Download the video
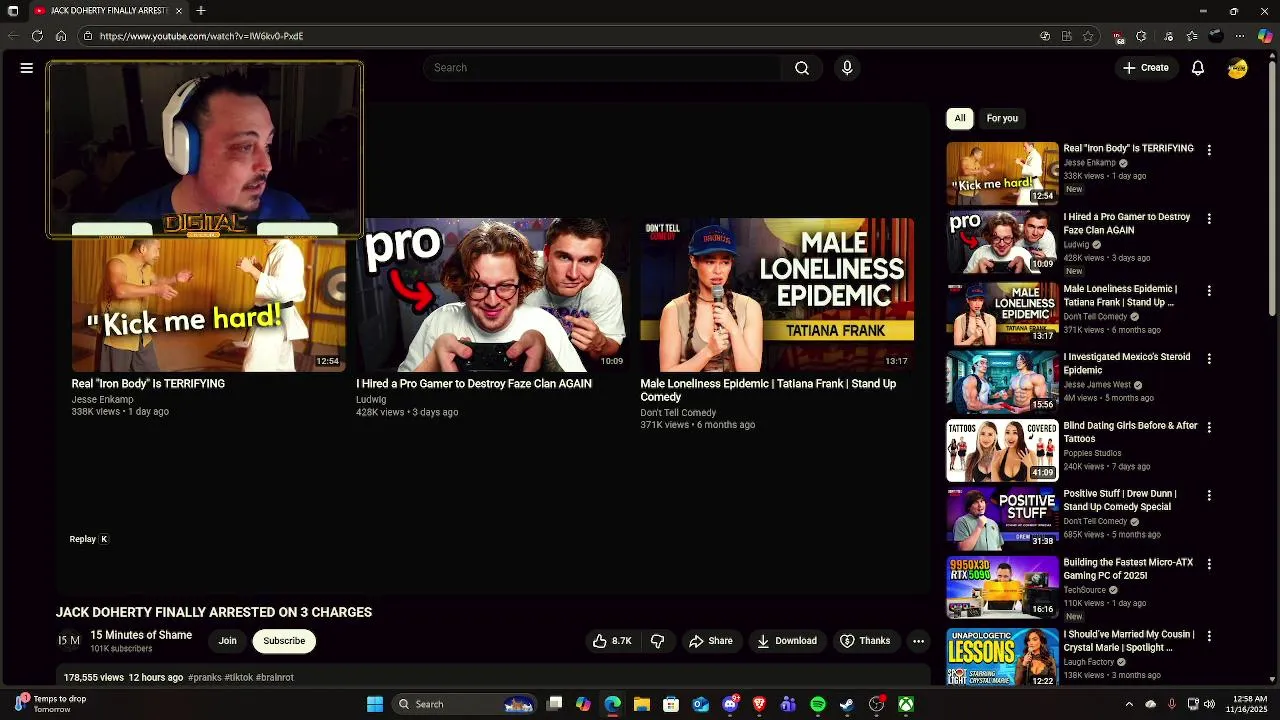Screen dimensions: 1280x720 pyautogui.click(x=787, y=641)
